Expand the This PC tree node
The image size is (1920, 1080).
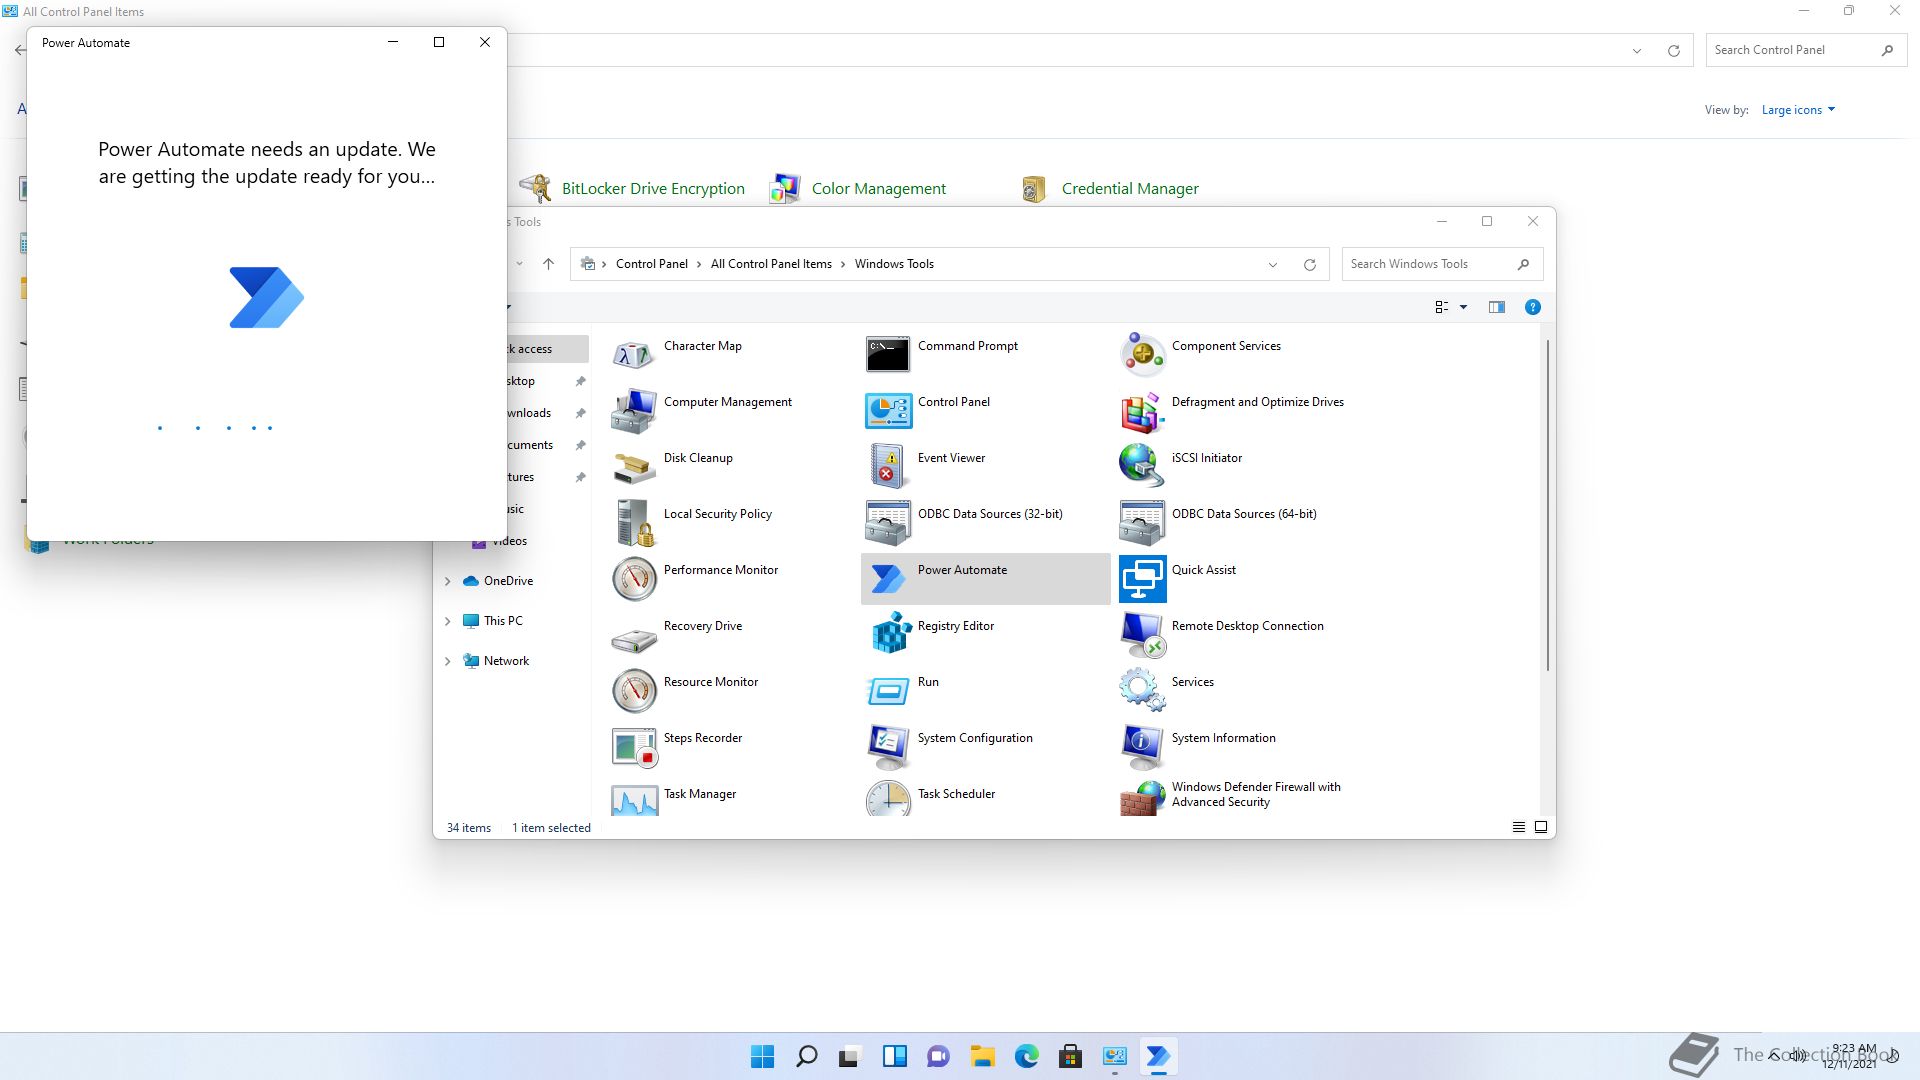[x=447, y=621]
